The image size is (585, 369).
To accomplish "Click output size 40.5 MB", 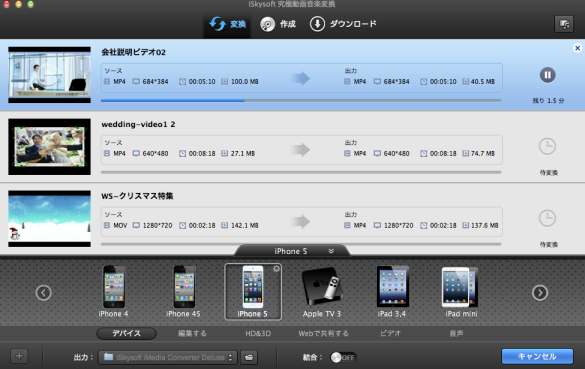I will pyautogui.click(x=482, y=81).
